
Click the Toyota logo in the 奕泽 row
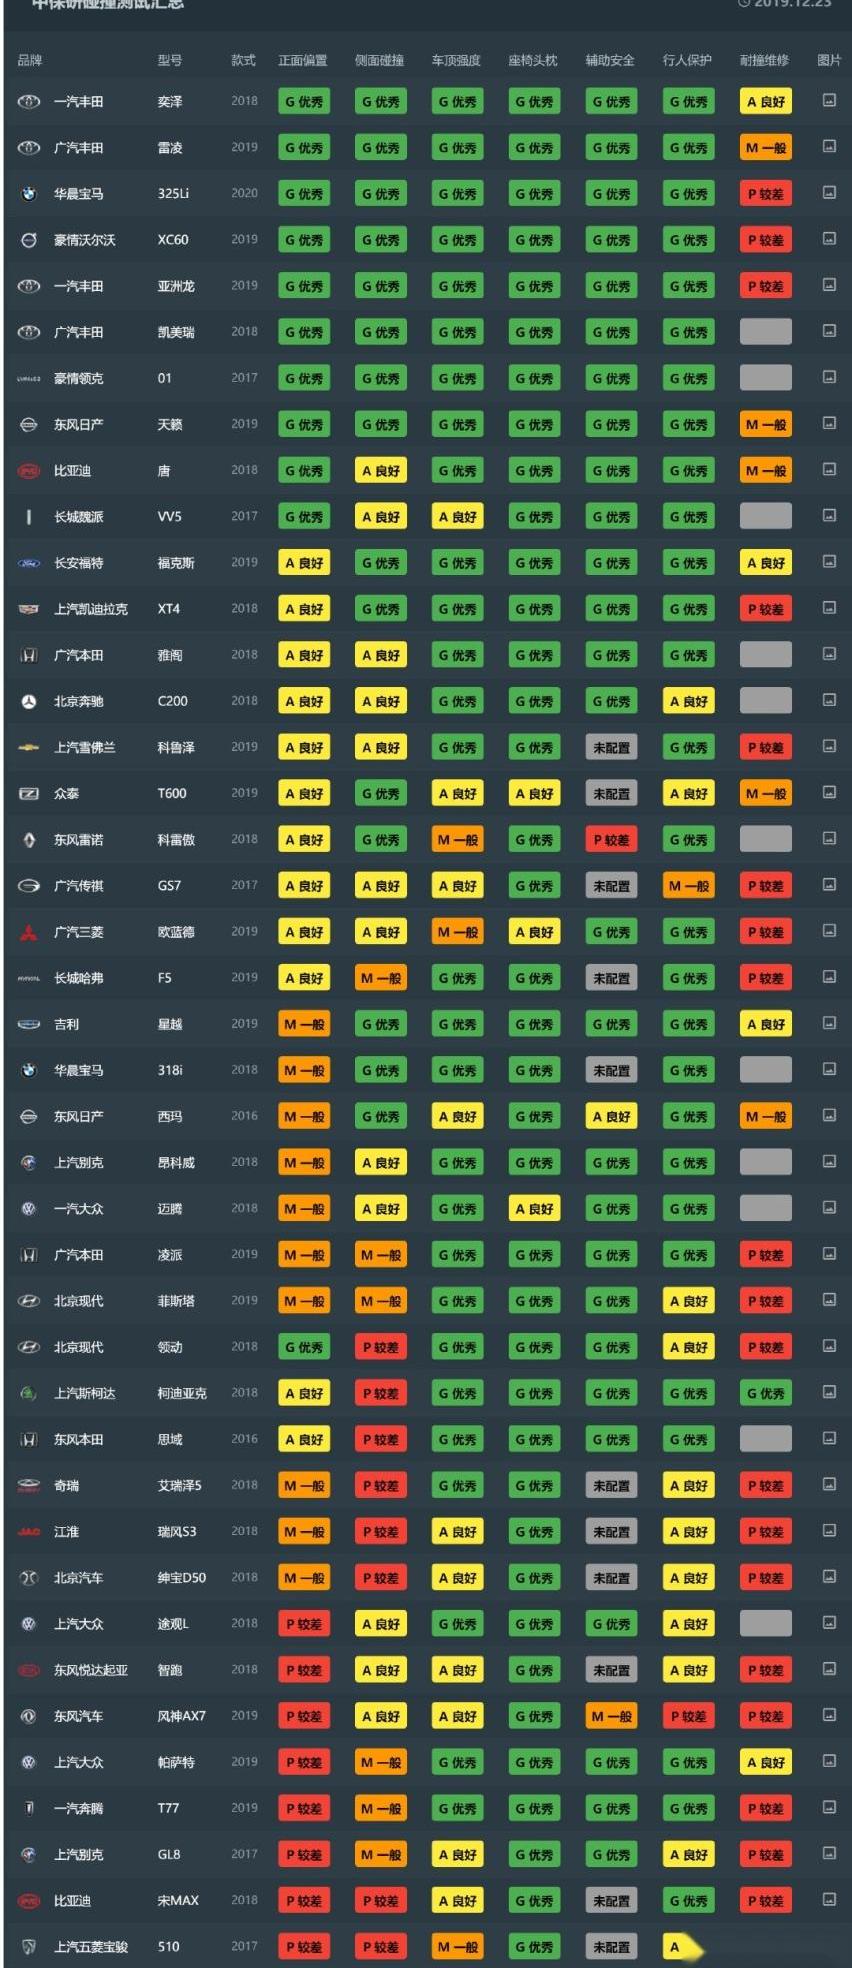[29, 101]
